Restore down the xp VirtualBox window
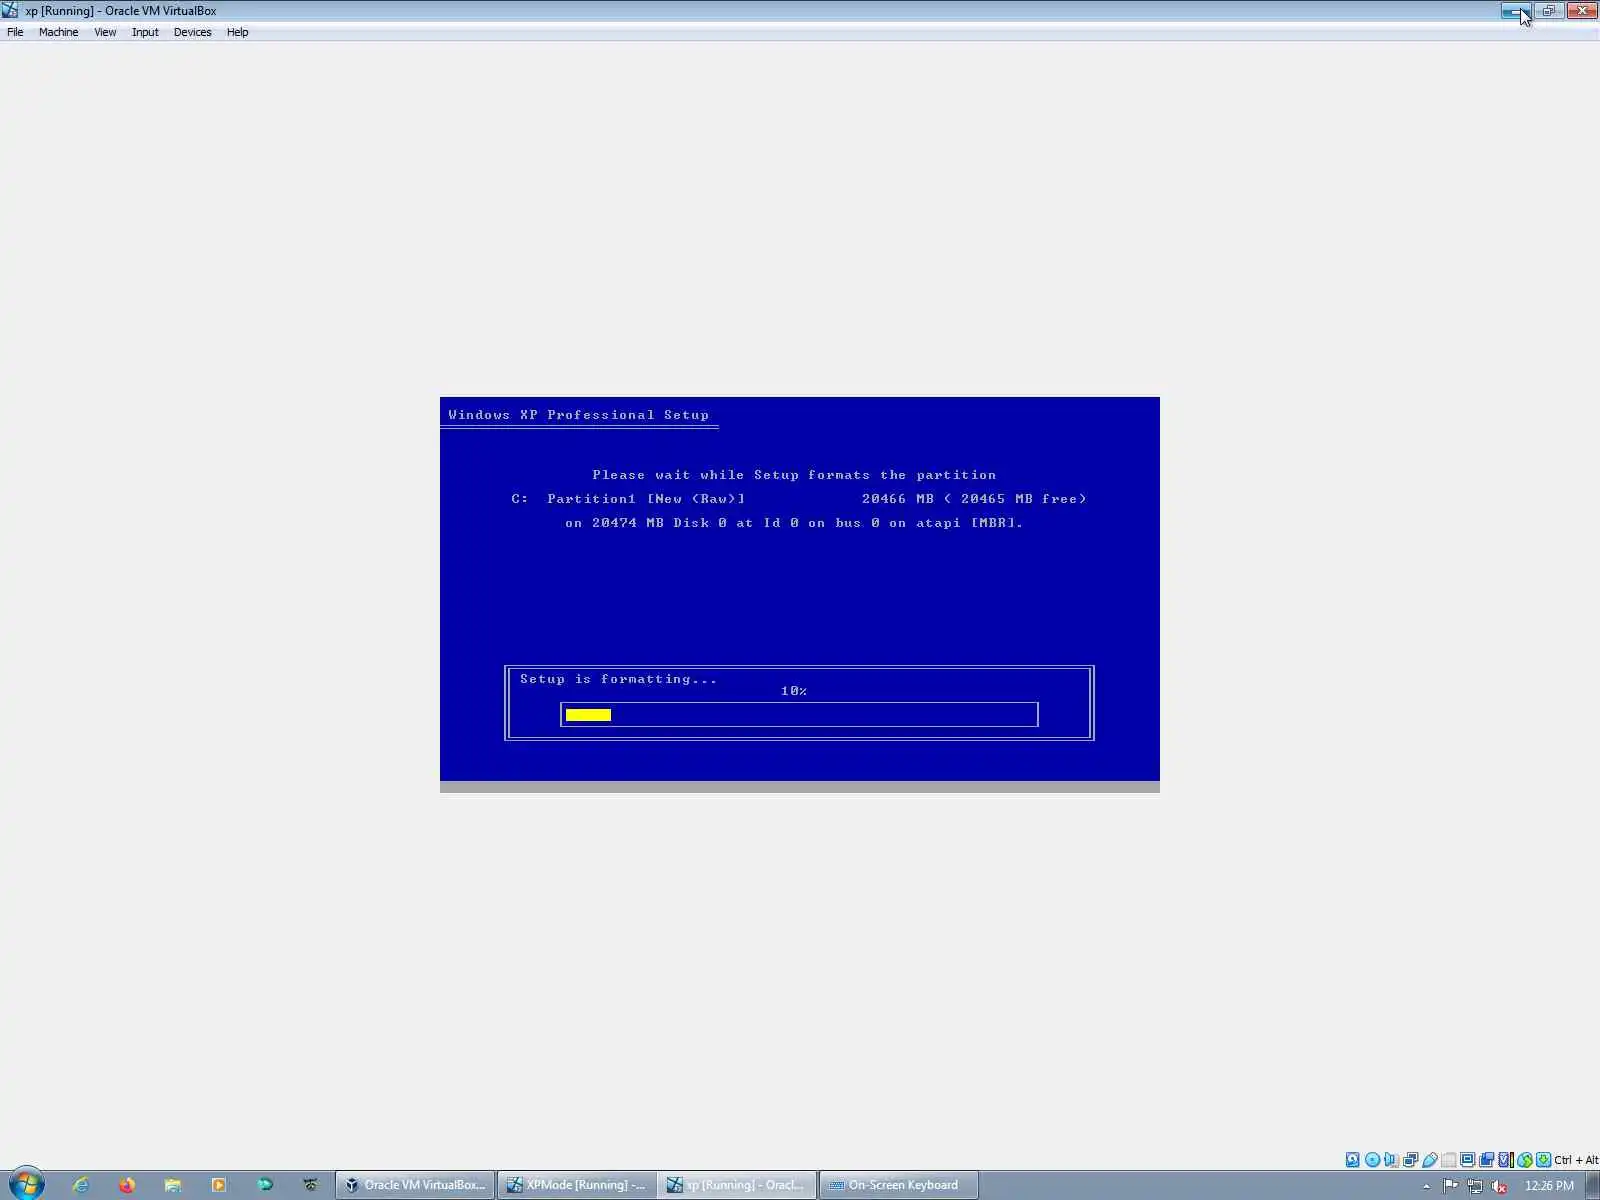The height and width of the screenshot is (1200, 1600). click(1548, 10)
